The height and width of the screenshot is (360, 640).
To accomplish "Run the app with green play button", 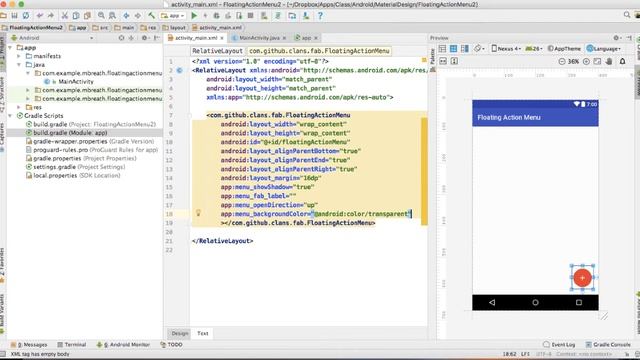I will (x=194, y=16).
